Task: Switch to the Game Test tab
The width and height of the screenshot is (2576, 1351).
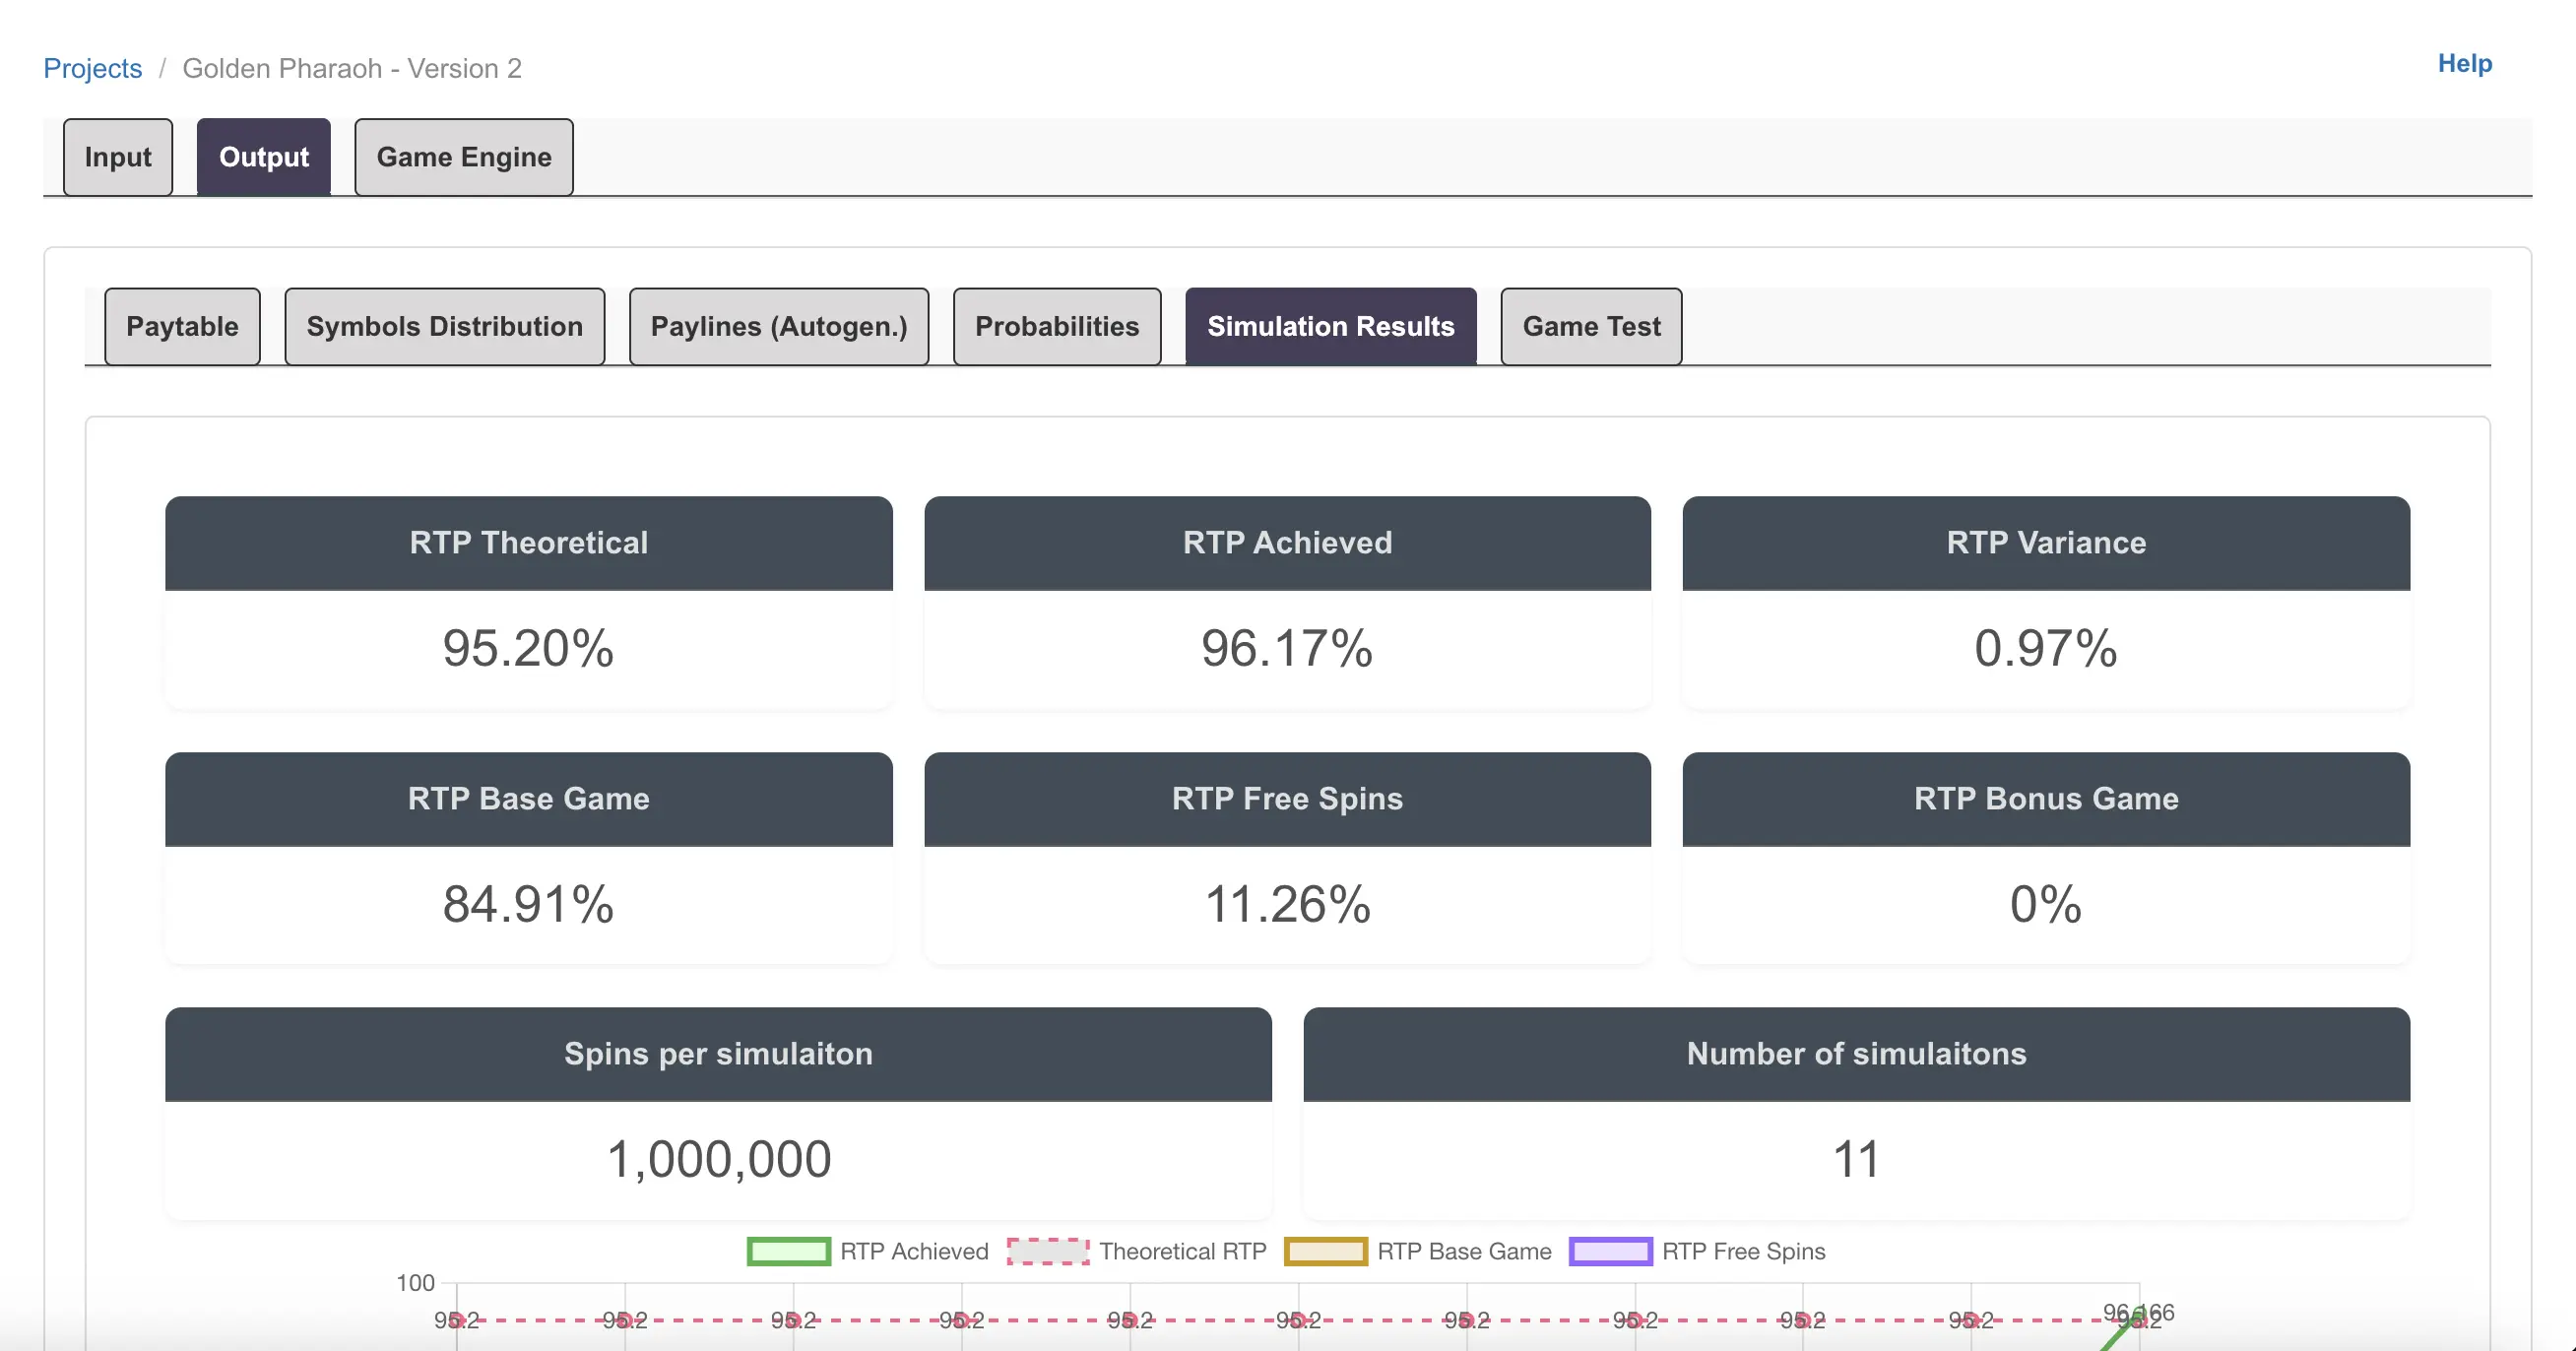Action: [1591, 326]
